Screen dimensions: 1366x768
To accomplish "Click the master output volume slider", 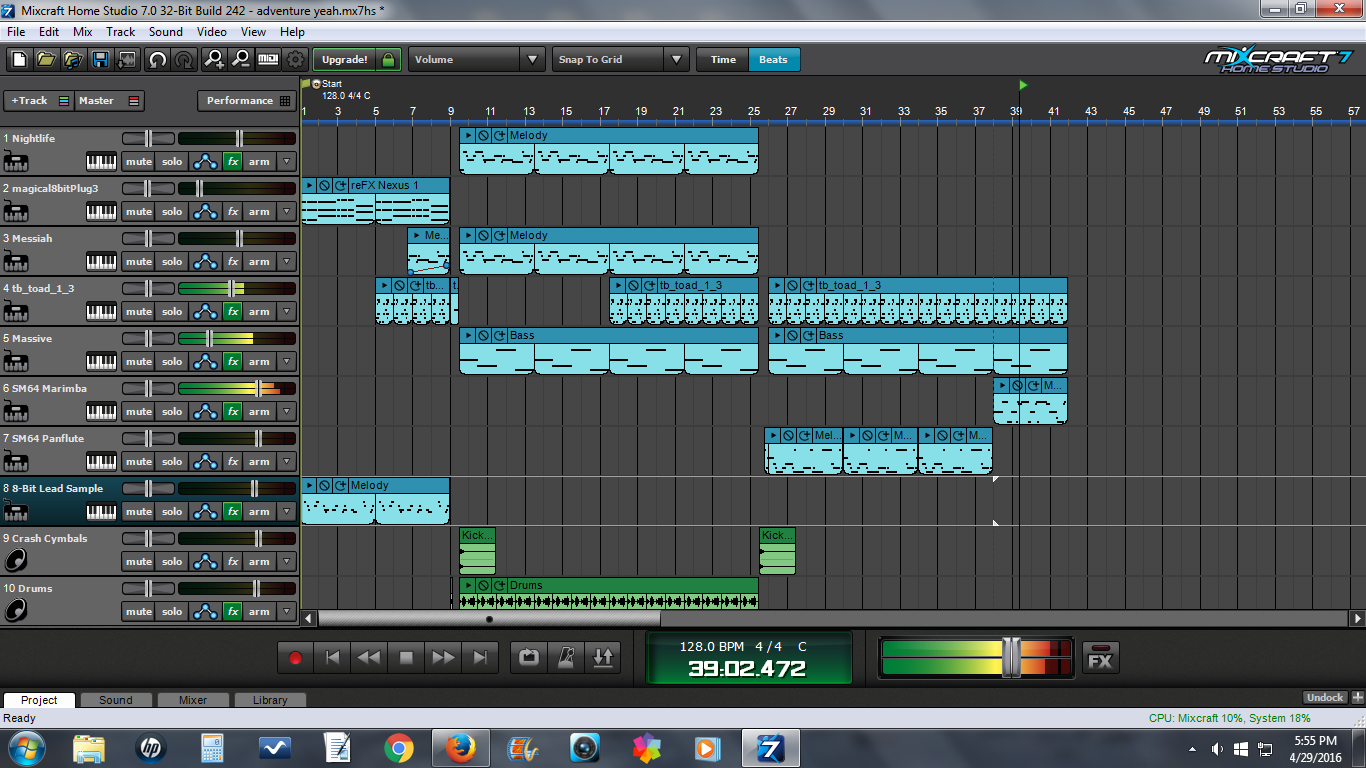I will (x=1010, y=657).
